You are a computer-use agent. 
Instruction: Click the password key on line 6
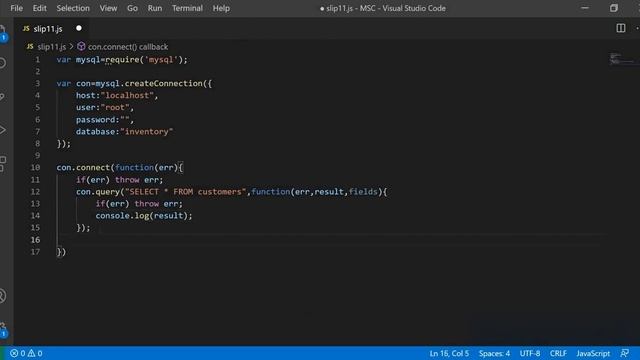96,120
